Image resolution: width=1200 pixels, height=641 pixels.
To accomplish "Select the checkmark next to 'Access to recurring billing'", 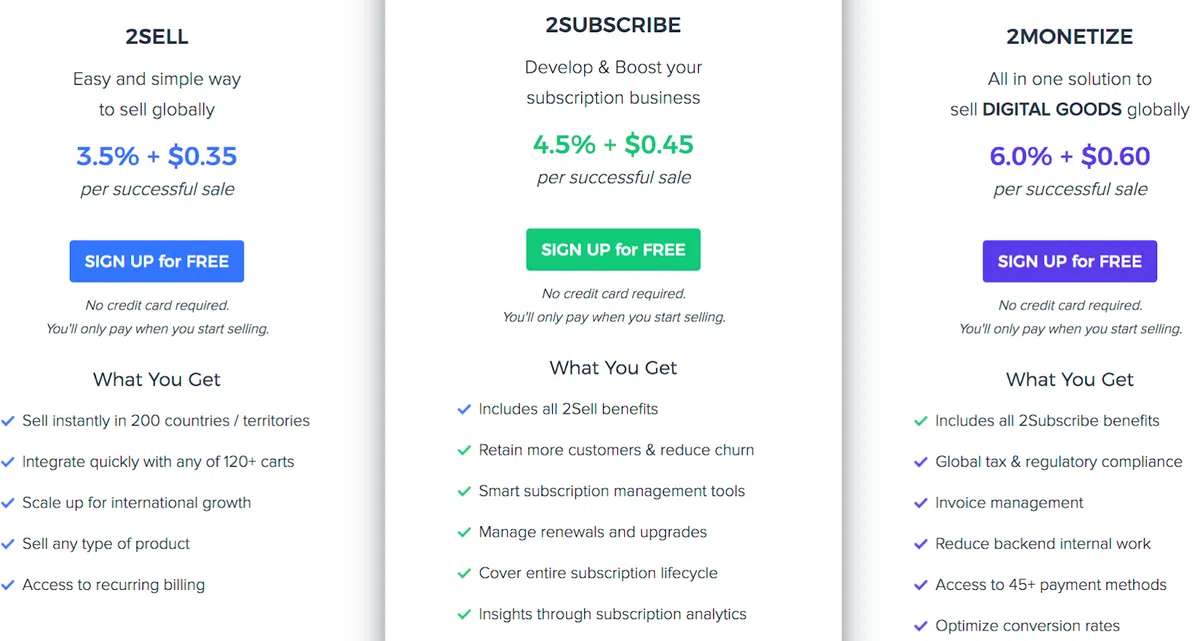I will 9,584.
